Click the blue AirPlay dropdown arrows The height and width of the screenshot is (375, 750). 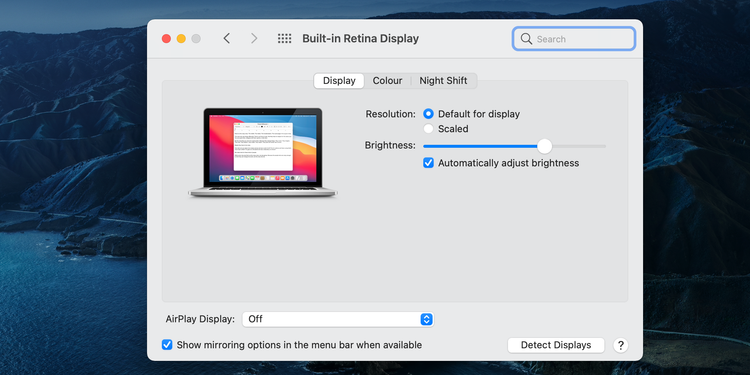[427, 319]
